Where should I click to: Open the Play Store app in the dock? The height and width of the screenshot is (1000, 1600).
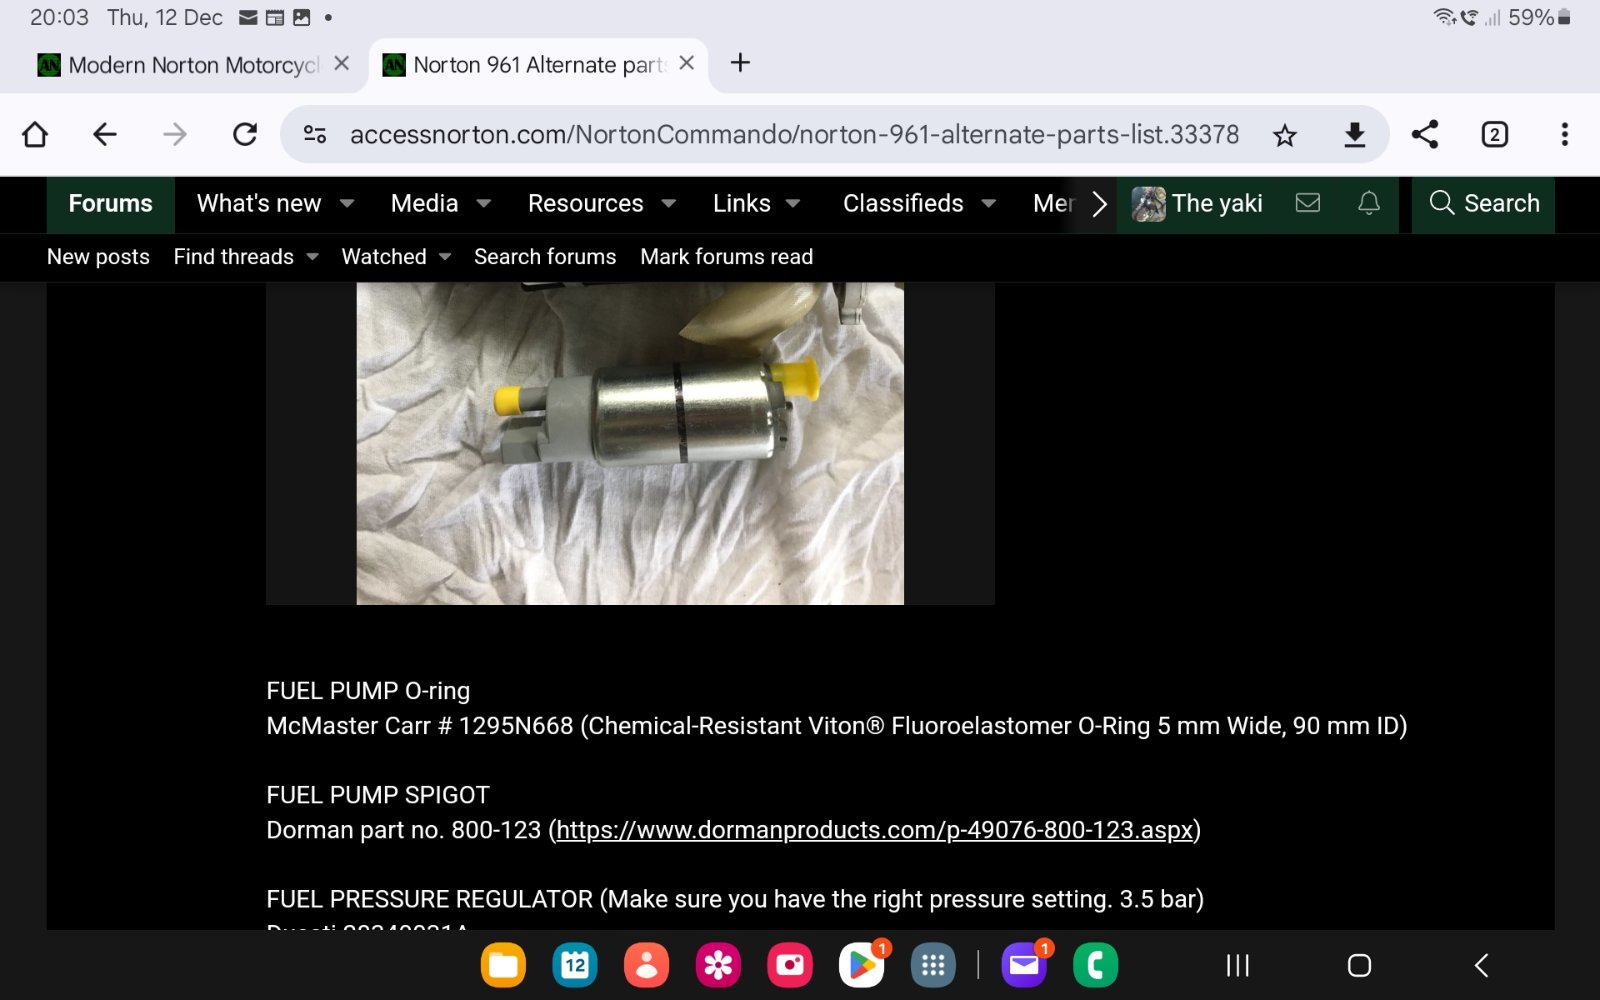(x=861, y=965)
